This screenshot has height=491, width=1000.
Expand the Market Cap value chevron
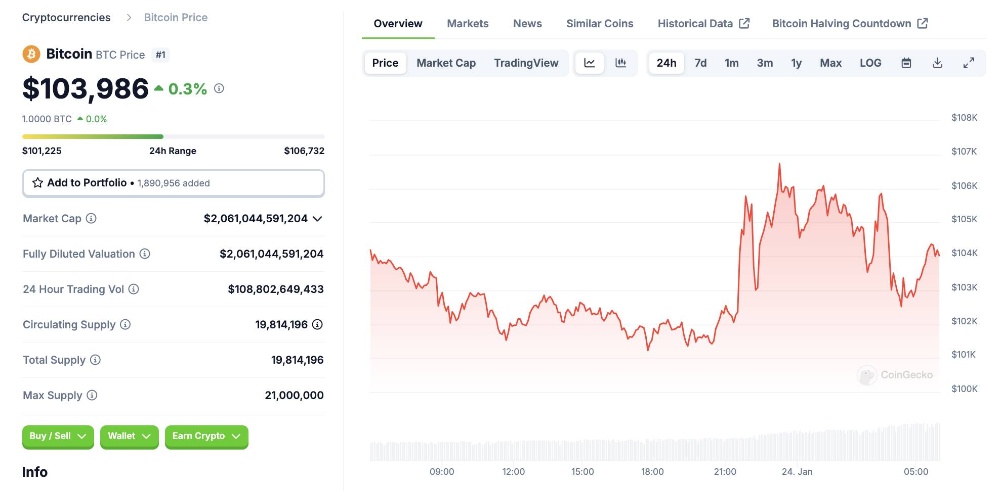coord(318,218)
